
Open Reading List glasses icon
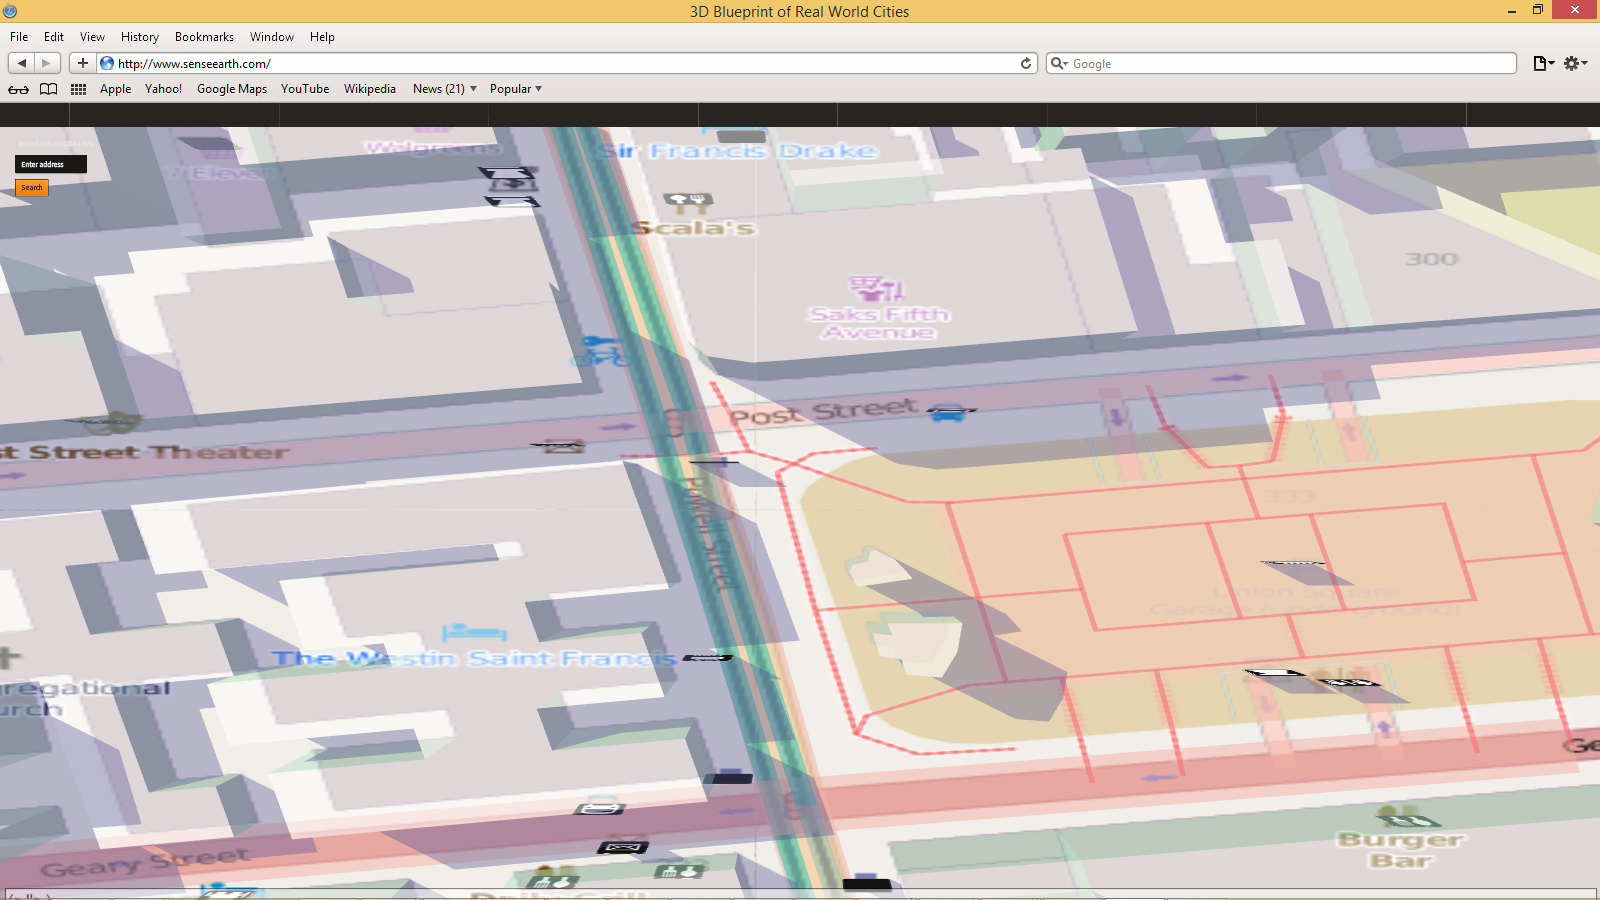point(18,89)
